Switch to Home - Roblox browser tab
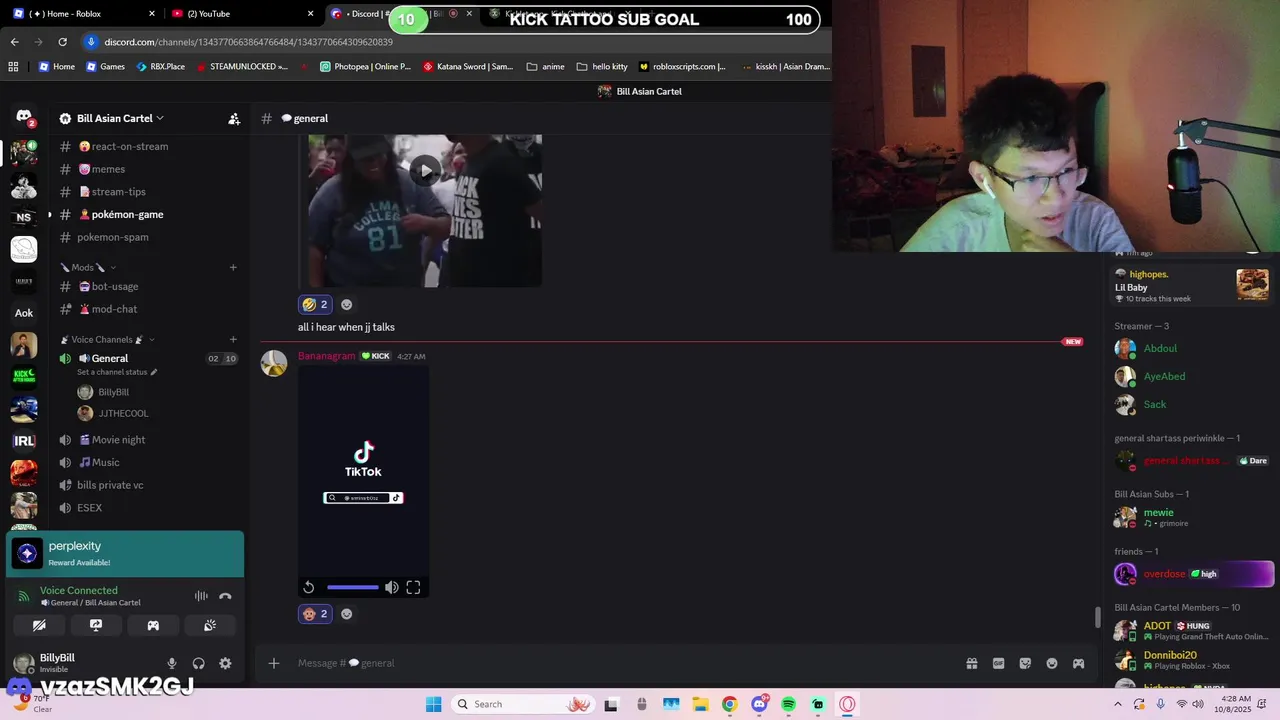The width and height of the screenshot is (1280, 720). [84, 14]
